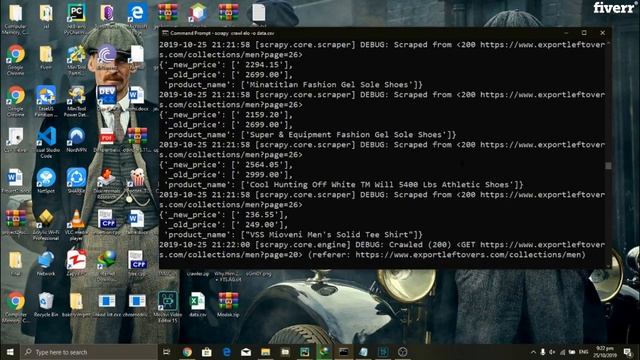The height and width of the screenshot is (360, 640).
Task: Open the Action Center notifications icon
Action: pyautogui.click(x=628, y=352)
